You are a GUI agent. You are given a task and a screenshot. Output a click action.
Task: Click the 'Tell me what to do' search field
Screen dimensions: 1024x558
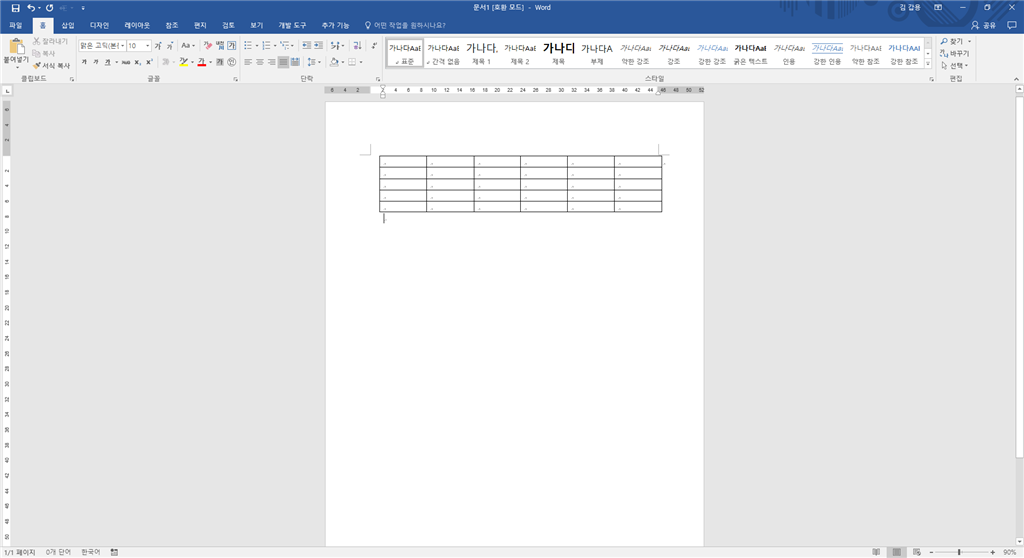point(405,25)
